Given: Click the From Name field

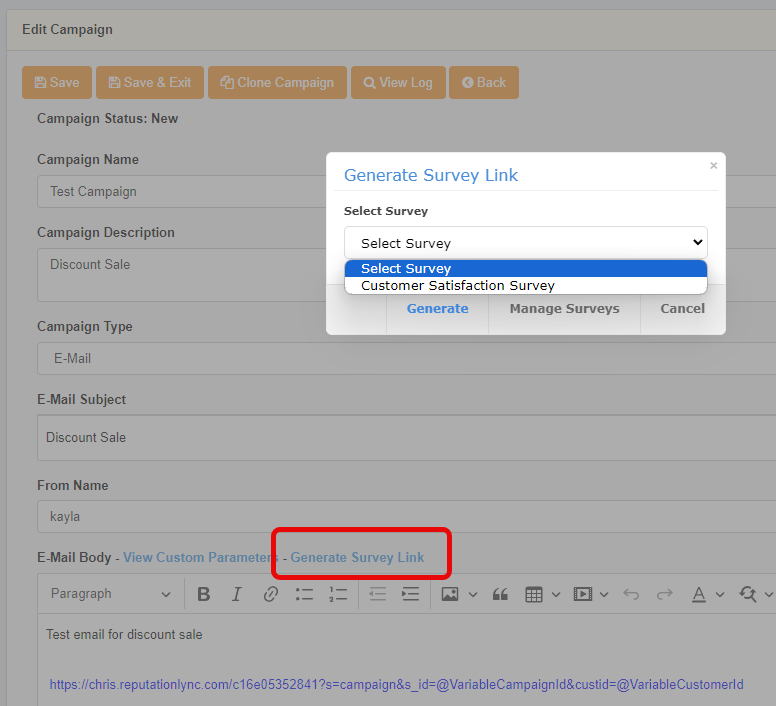Looking at the screenshot, I should click(406, 517).
